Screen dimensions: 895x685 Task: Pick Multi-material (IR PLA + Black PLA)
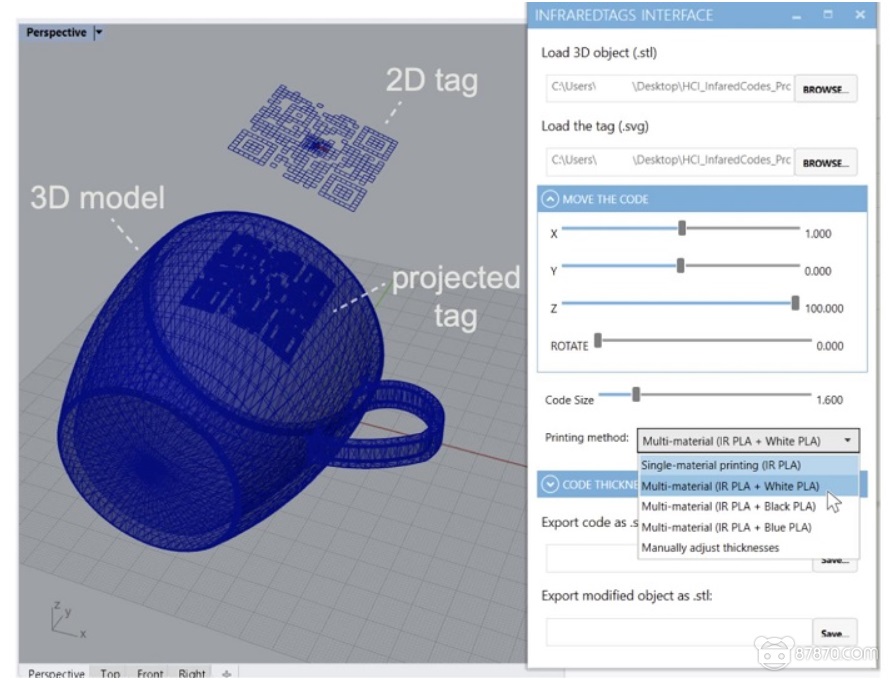pyautogui.click(x=728, y=506)
